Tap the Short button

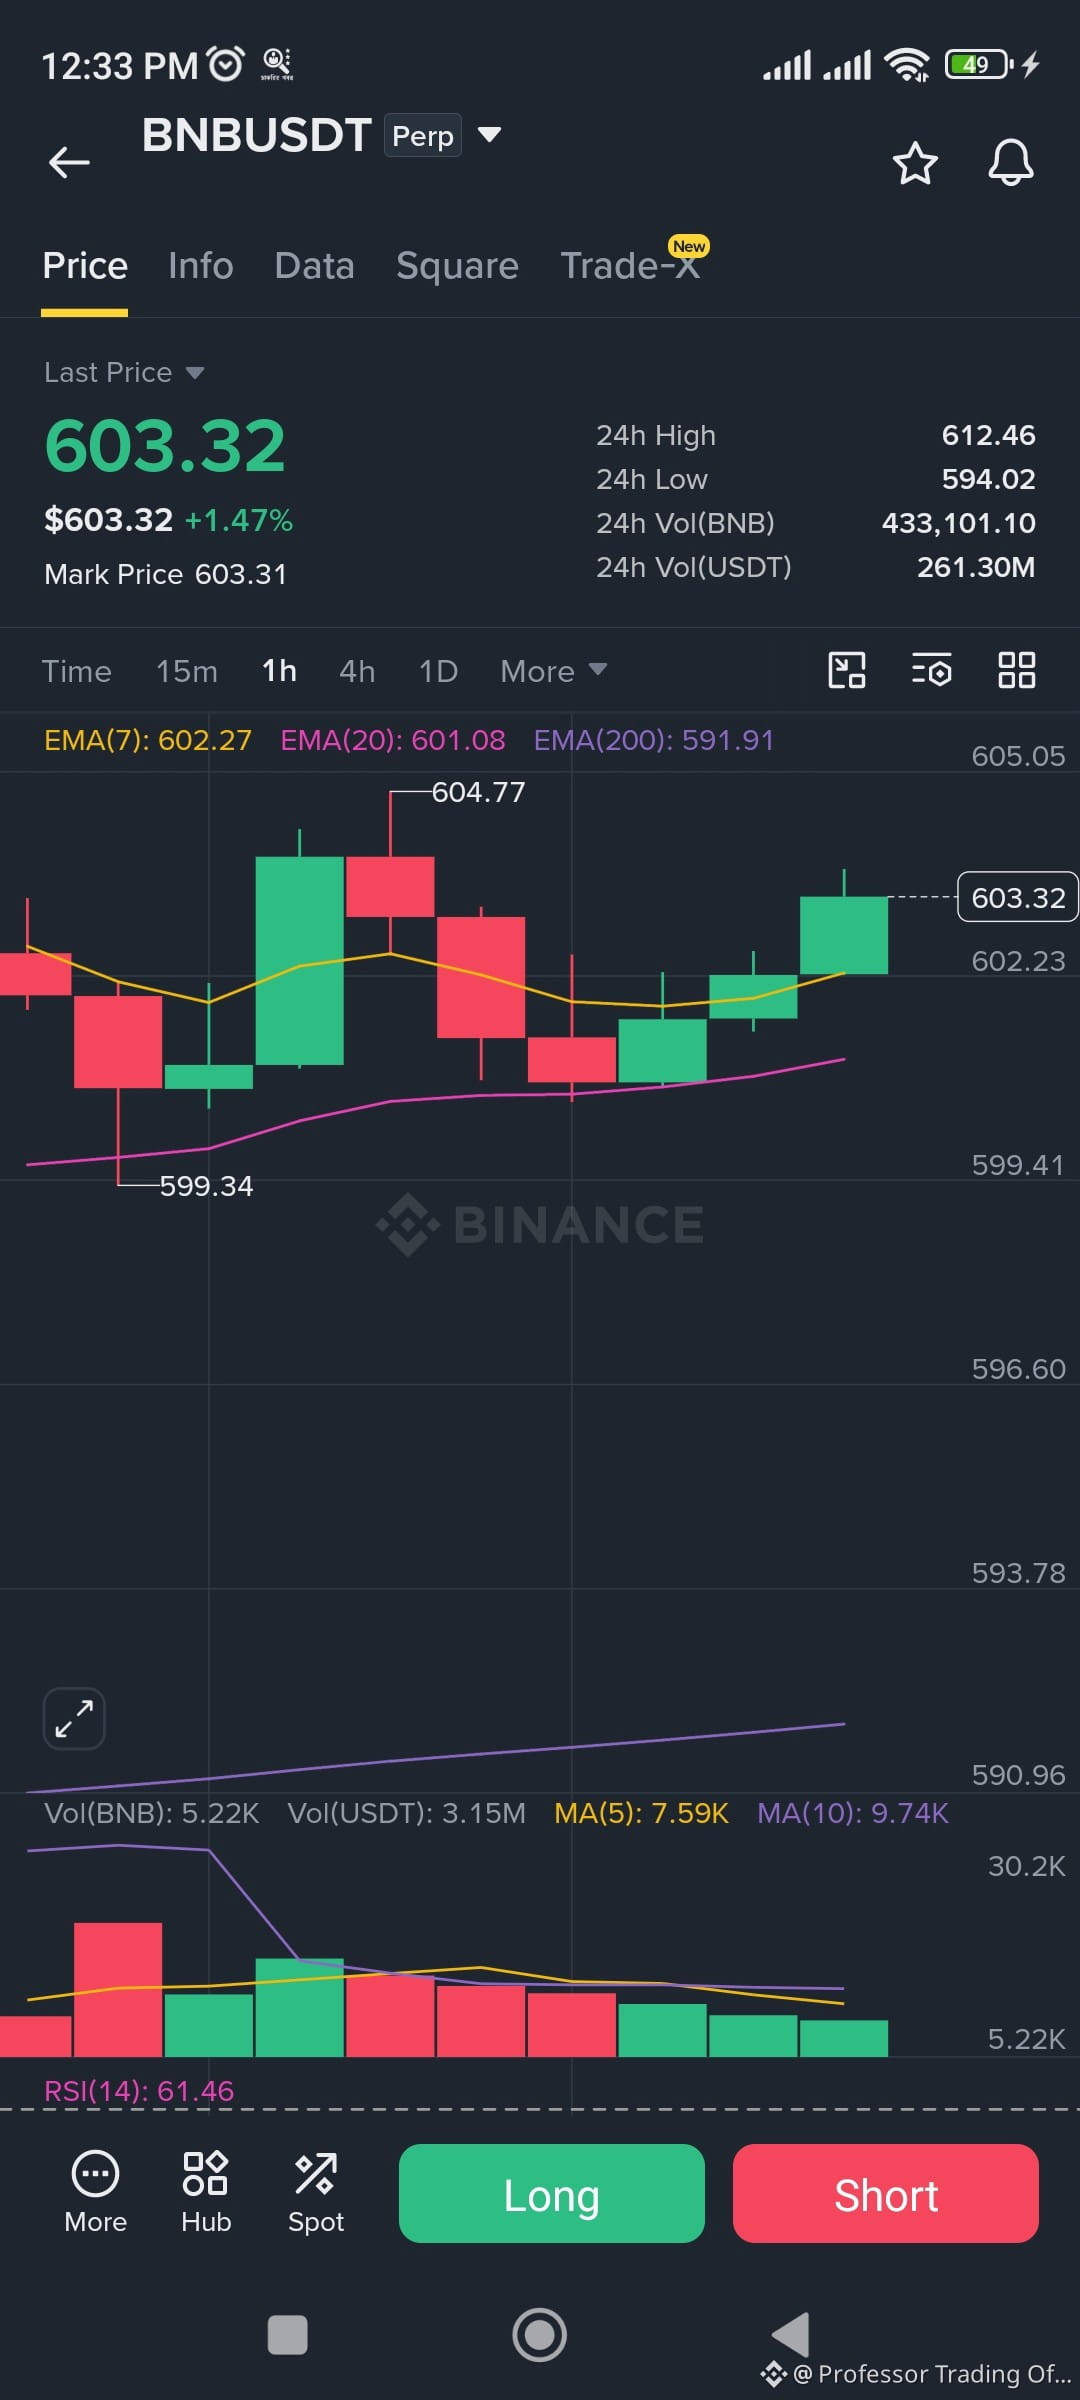[x=886, y=2194]
